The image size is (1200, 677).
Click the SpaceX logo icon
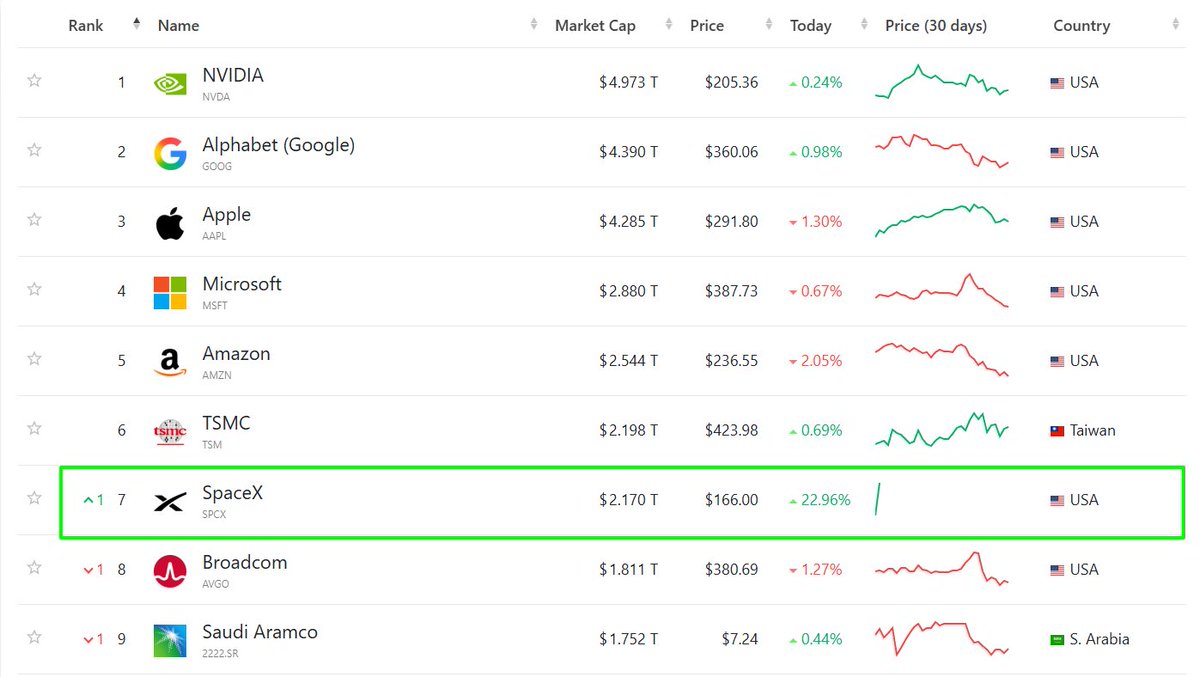click(x=169, y=501)
